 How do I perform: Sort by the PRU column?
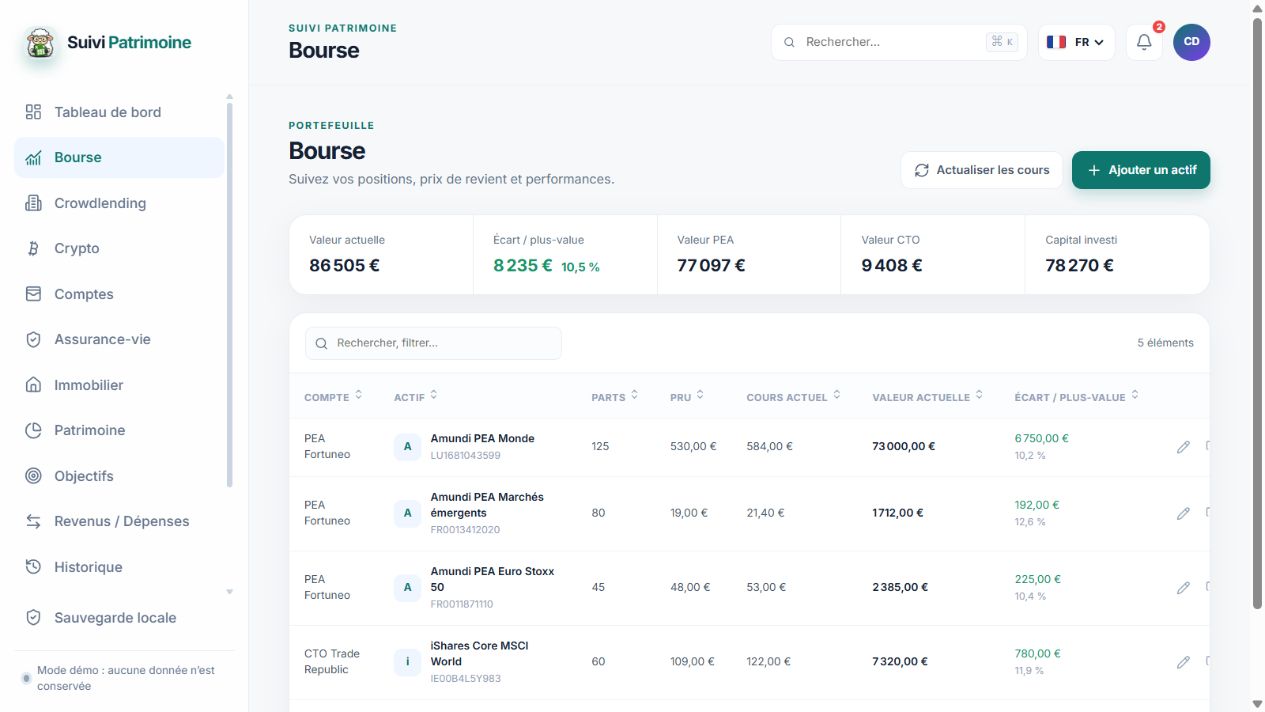[x=687, y=397]
